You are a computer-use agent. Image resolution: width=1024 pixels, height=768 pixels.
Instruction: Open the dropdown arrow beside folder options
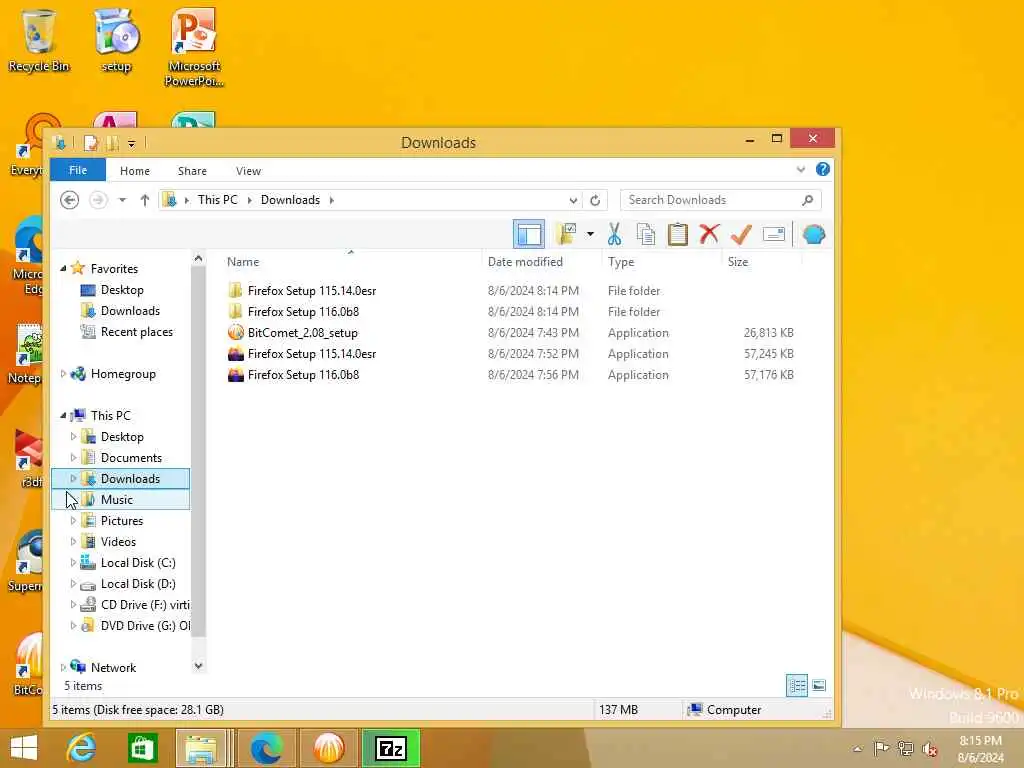tap(590, 234)
